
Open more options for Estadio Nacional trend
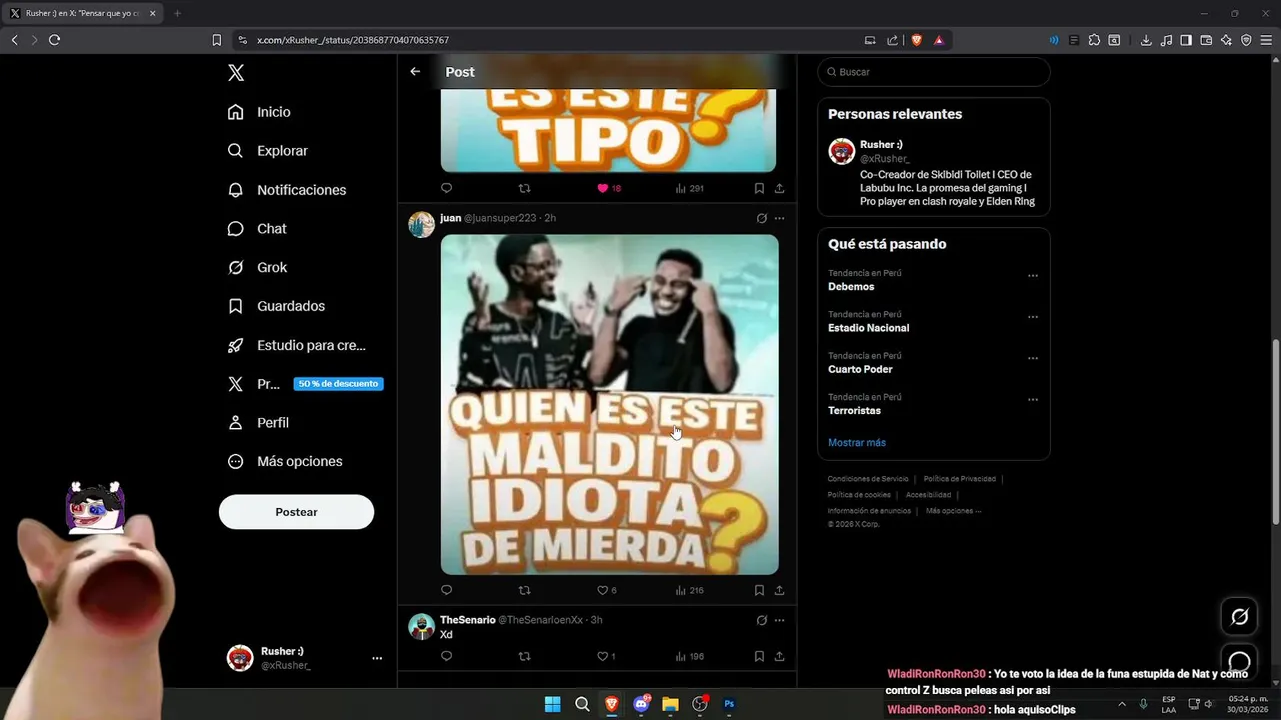1033,317
